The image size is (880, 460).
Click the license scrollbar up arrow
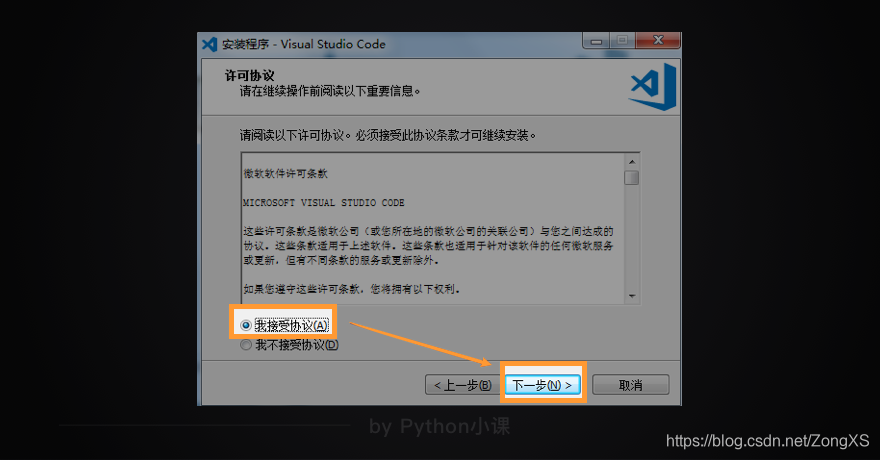(x=632, y=162)
